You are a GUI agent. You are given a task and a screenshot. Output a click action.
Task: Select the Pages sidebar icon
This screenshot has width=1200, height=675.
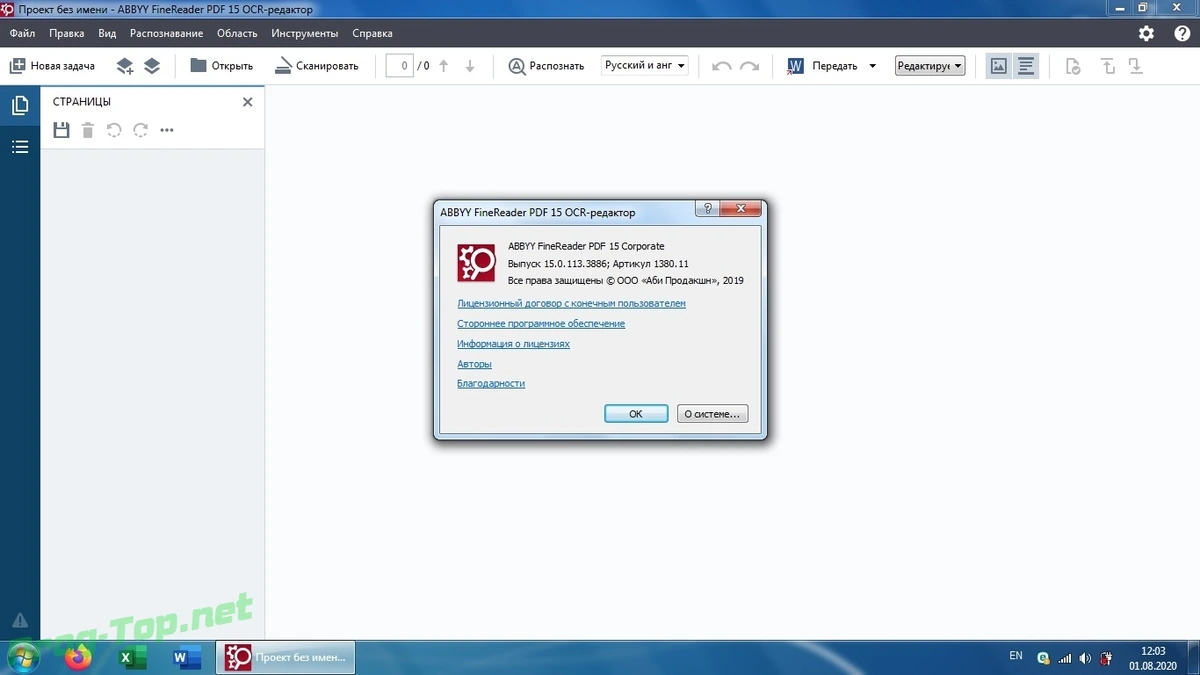click(x=20, y=105)
